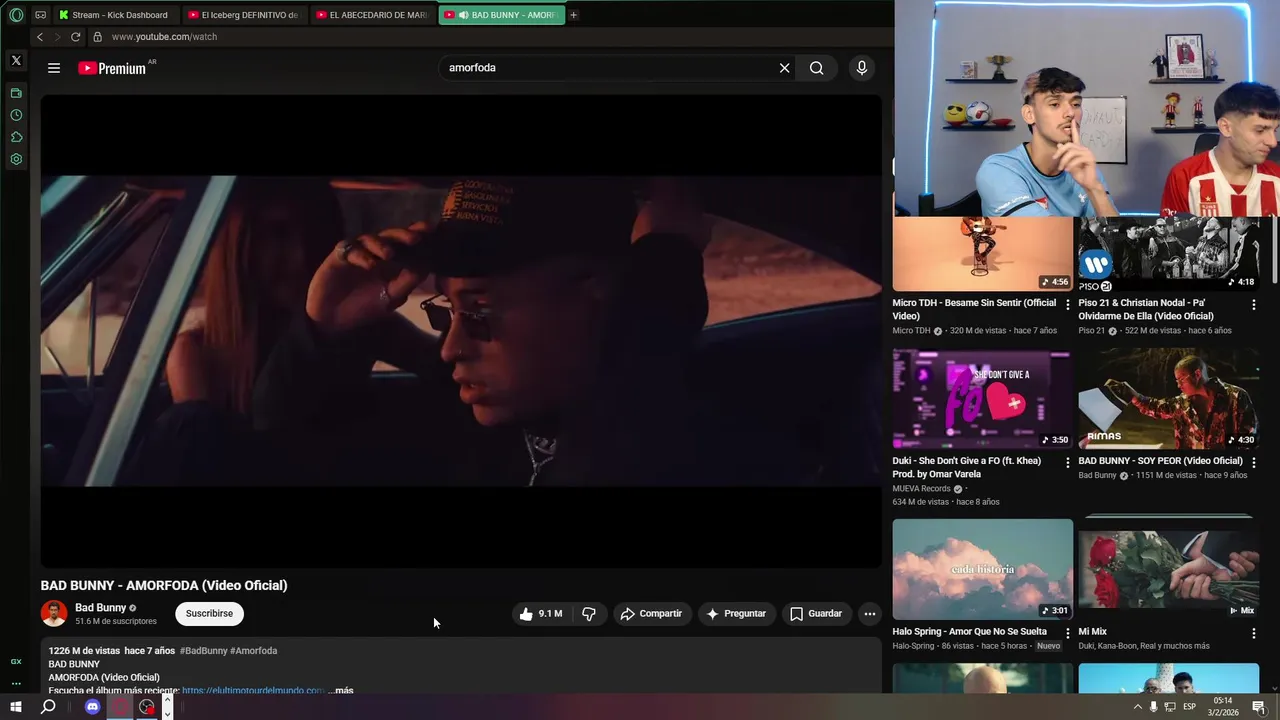The height and width of the screenshot is (720, 1280).
Task: Click the MUEVA Records channel name
Action: point(921,489)
